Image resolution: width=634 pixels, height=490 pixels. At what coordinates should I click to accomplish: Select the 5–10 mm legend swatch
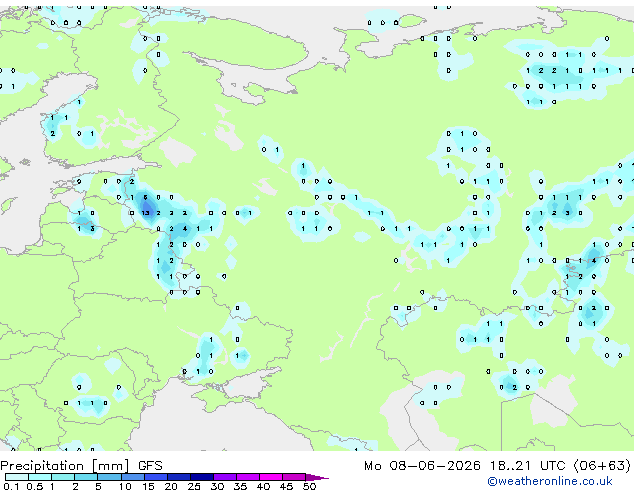[109, 477]
